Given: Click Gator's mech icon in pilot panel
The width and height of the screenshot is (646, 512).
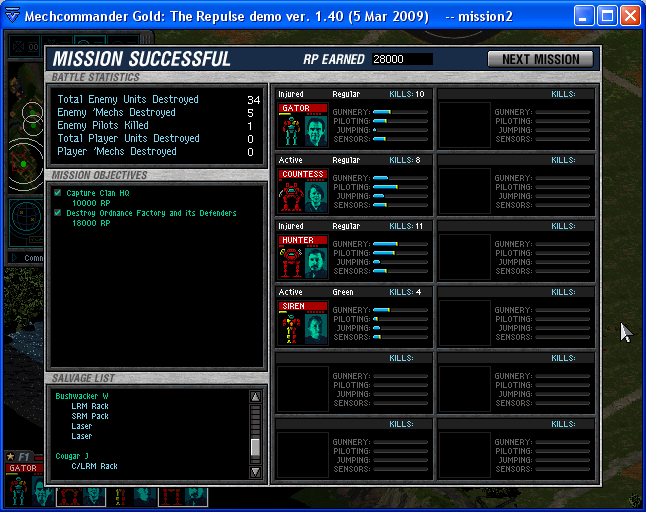Looking at the screenshot, I should [x=292, y=130].
